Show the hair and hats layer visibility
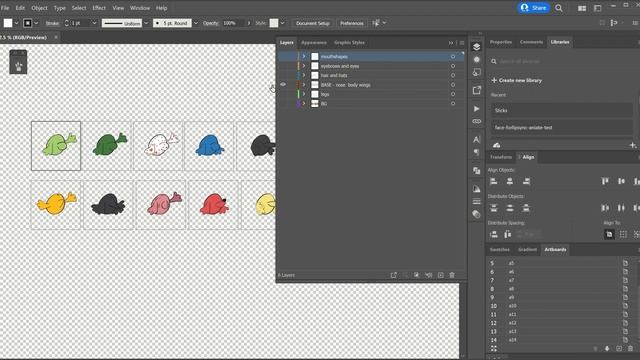This screenshot has height=360, width=640. point(283,75)
